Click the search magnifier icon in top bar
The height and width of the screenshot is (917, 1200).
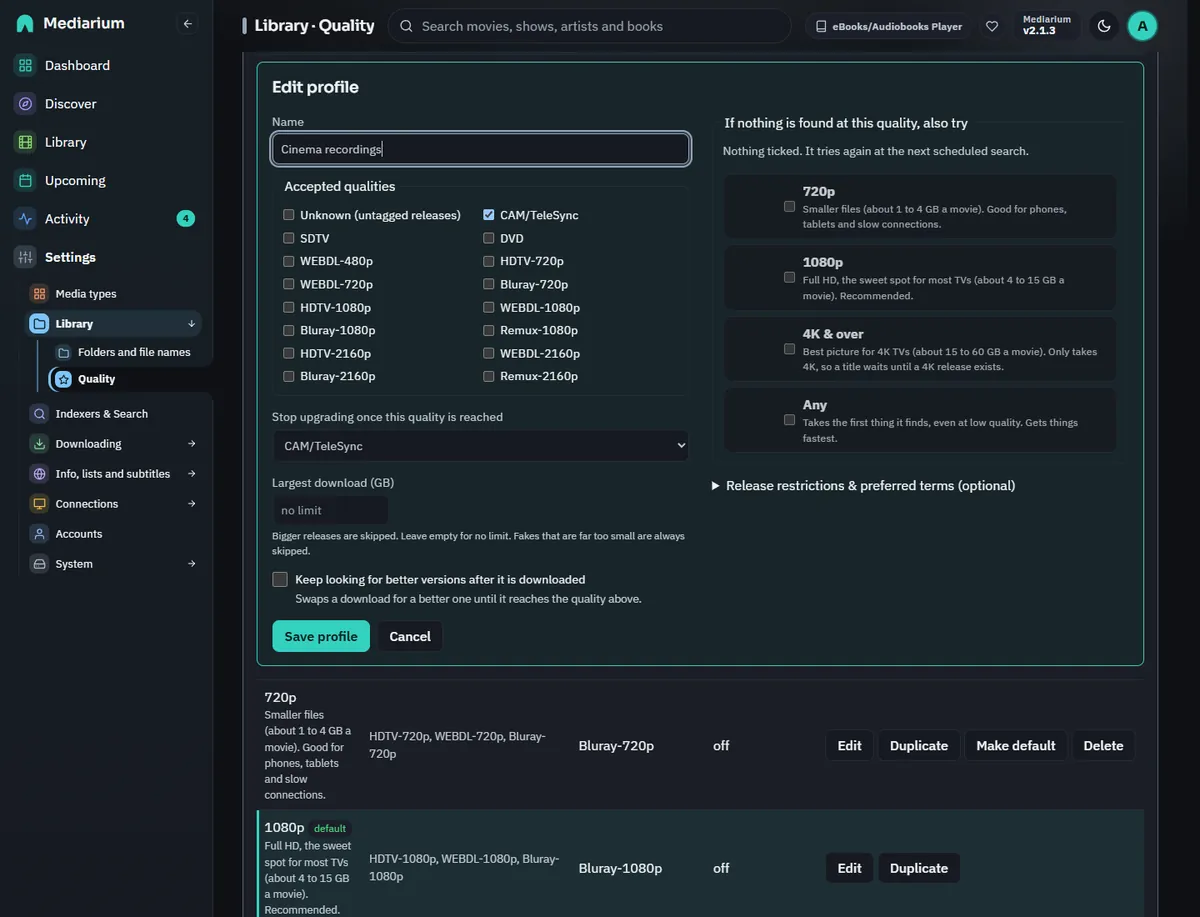tap(406, 26)
